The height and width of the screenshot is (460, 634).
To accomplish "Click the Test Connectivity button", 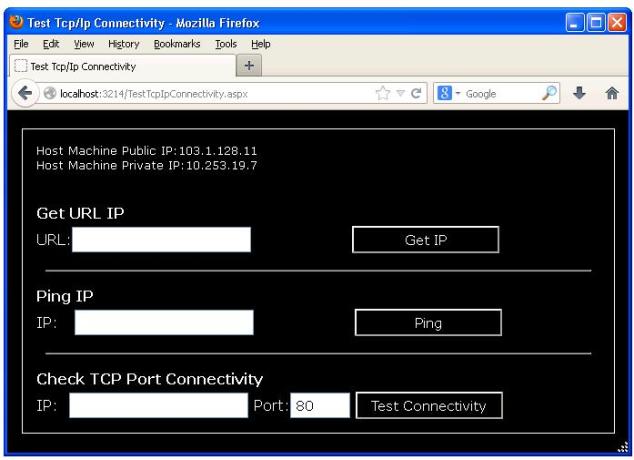I will (429, 405).
